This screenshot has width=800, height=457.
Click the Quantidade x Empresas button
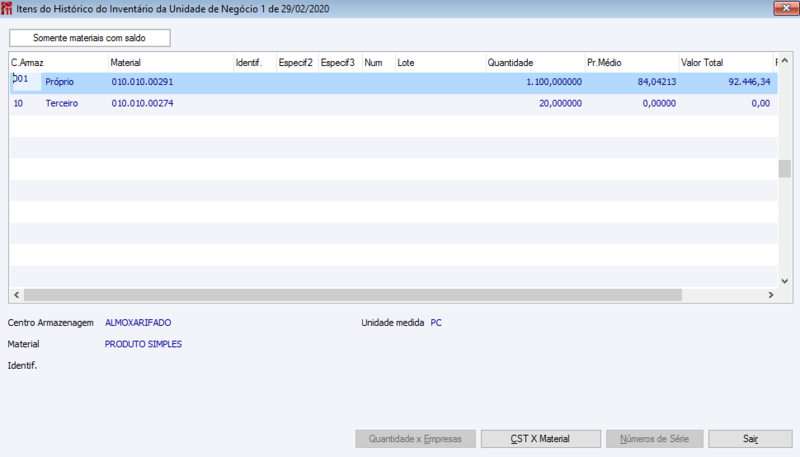(415, 439)
